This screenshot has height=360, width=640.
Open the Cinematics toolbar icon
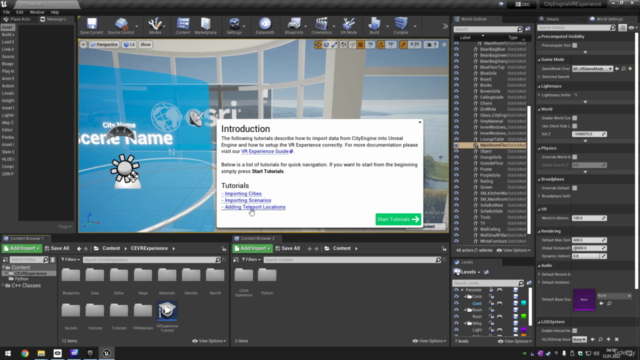click(321, 26)
